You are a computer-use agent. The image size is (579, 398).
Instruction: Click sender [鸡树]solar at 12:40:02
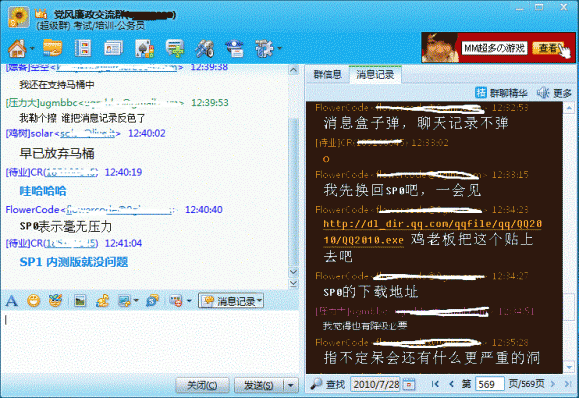[x=29, y=133]
